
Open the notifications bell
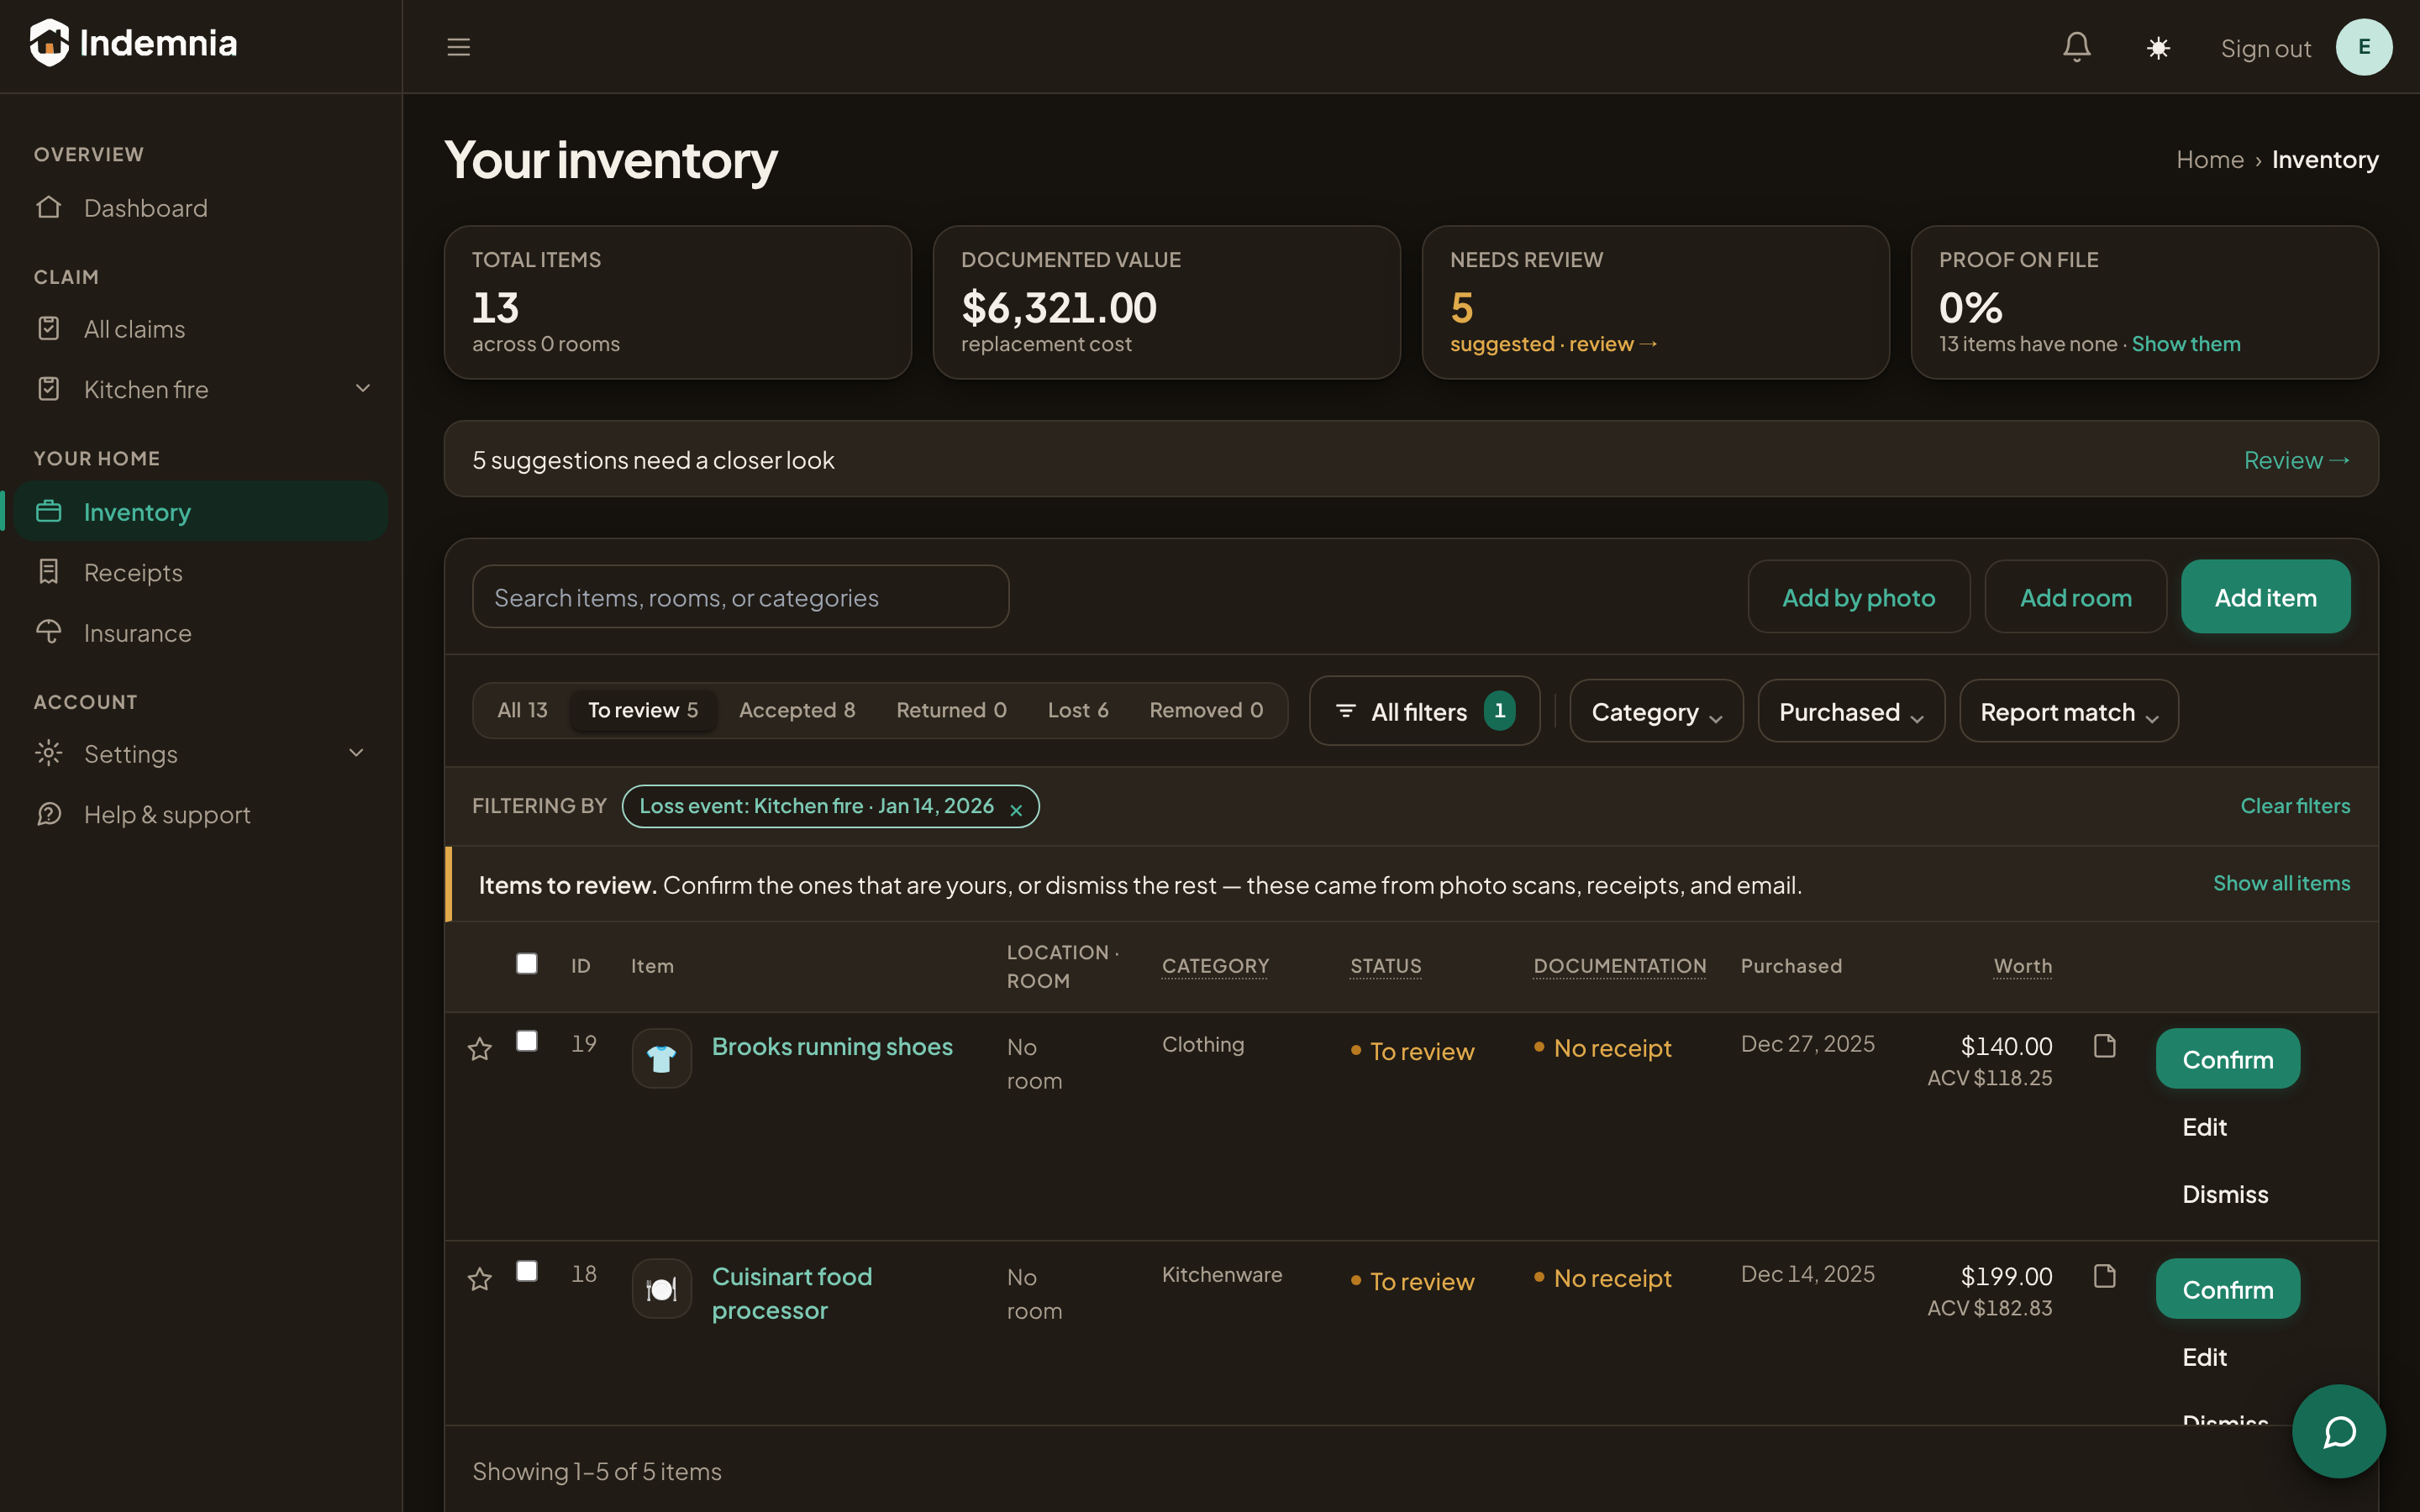(x=2077, y=47)
